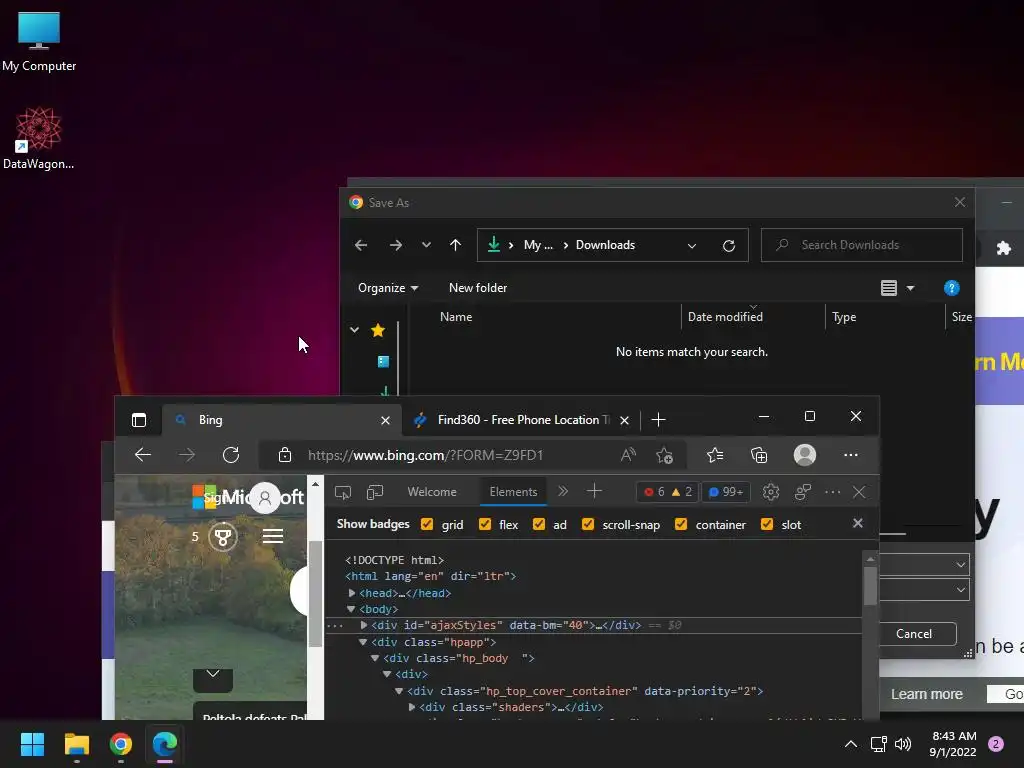Sort by Name column

click(456, 317)
